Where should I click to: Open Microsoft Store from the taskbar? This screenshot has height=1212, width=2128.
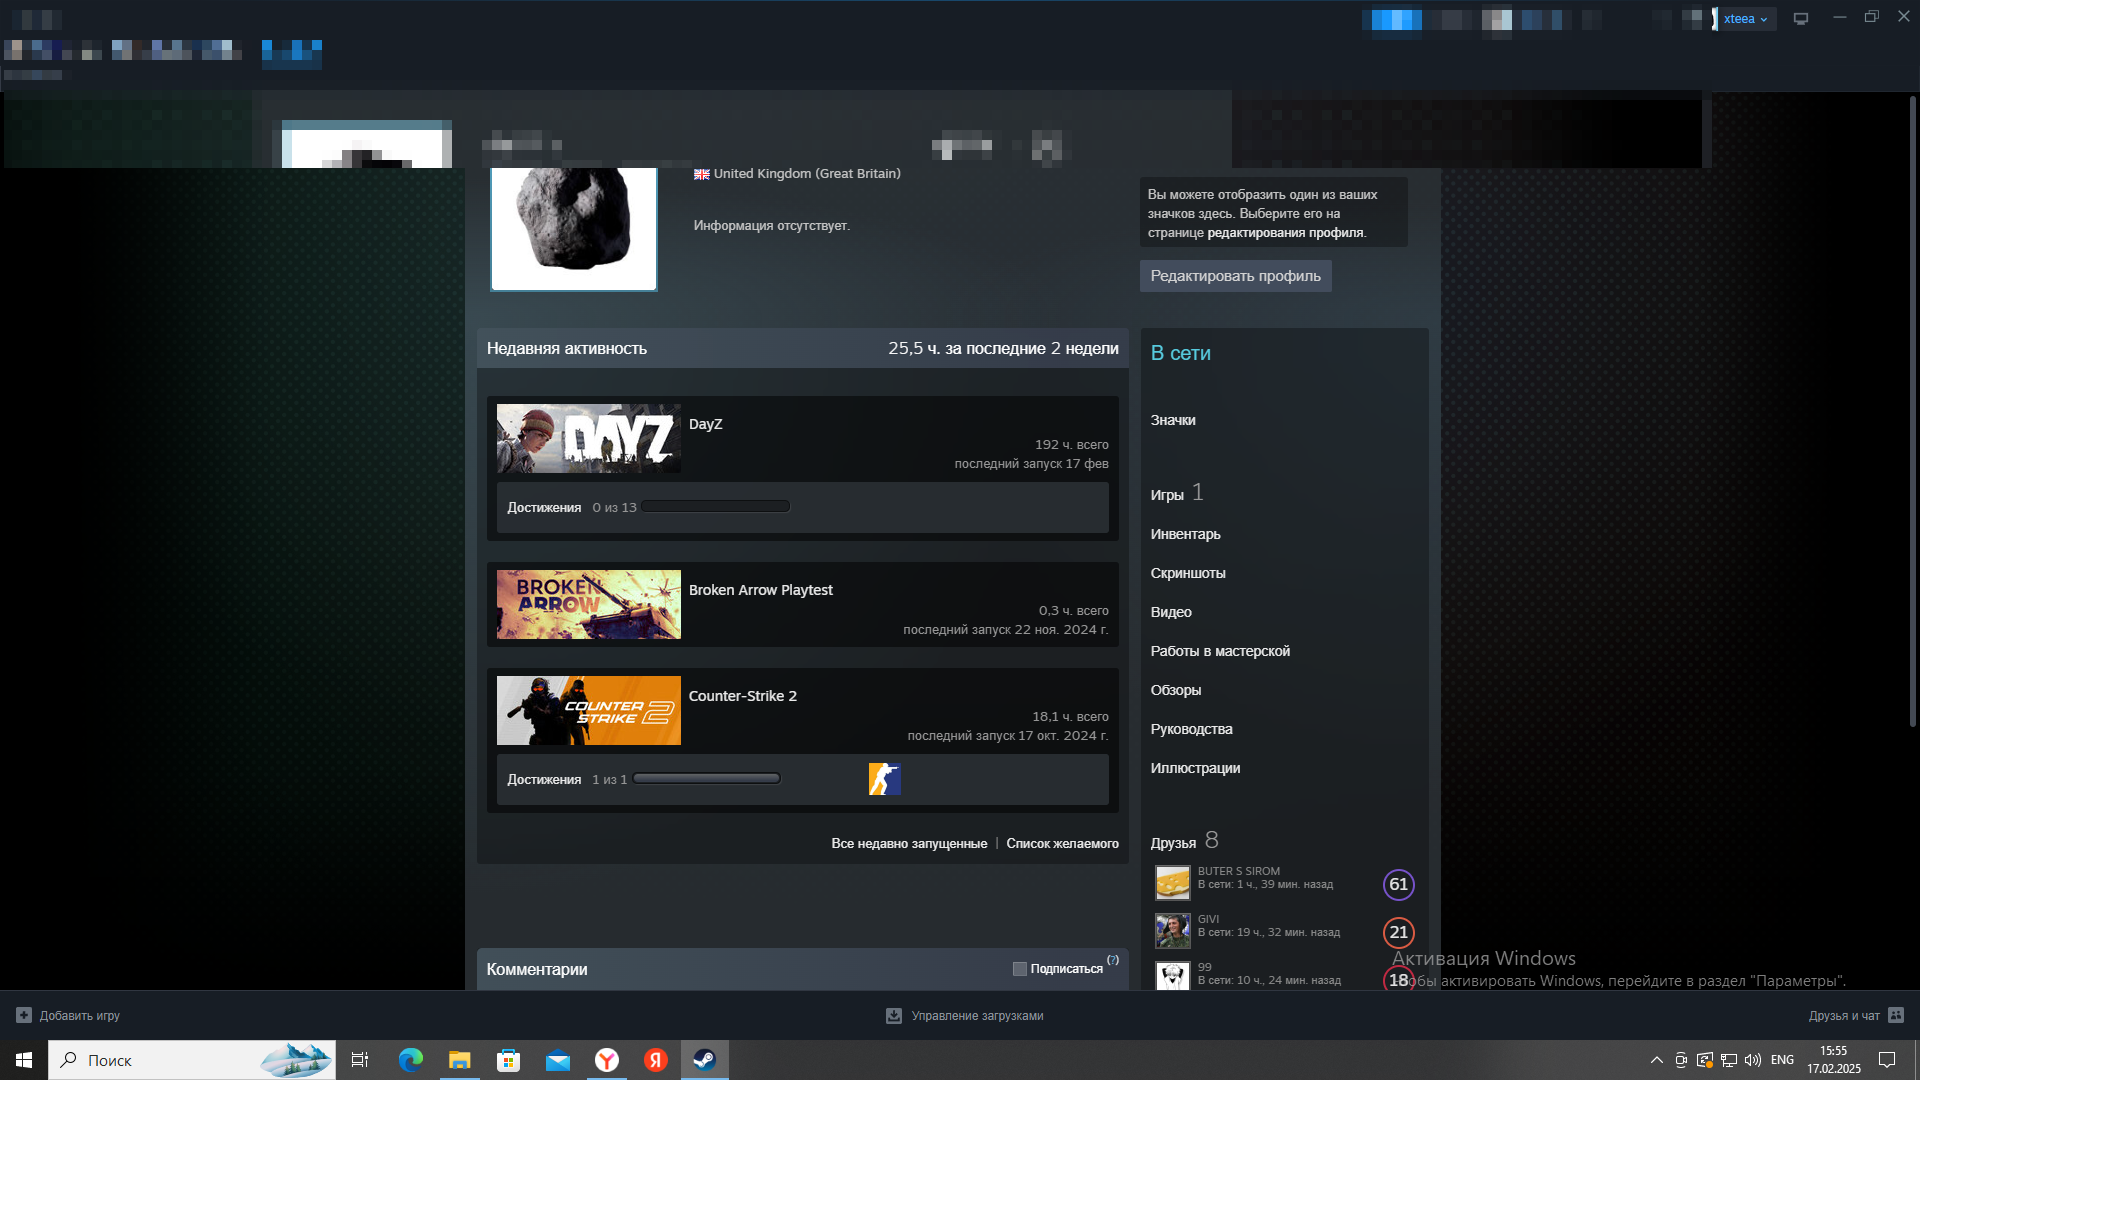point(509,1060)
